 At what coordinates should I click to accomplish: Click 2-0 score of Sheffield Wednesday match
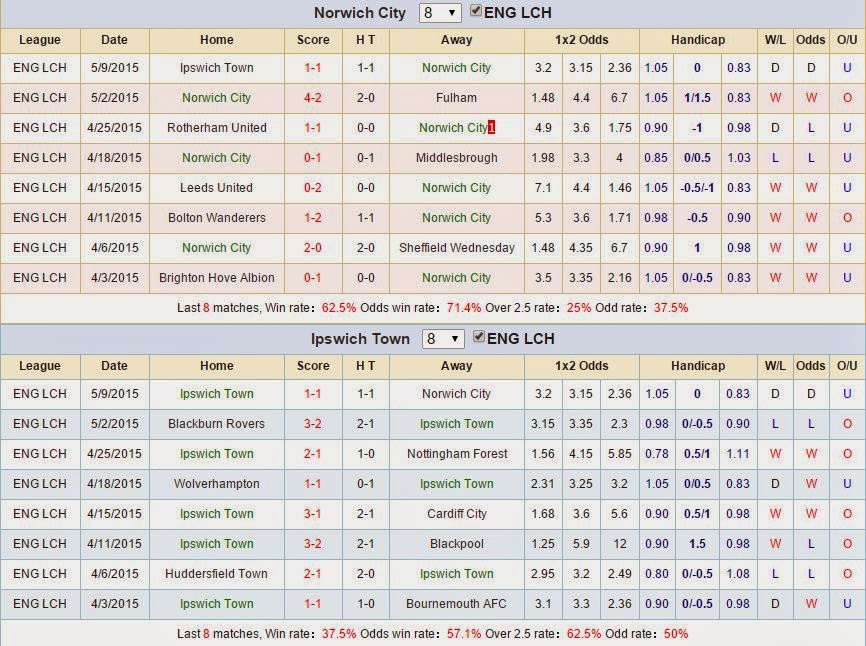pos(313,248)
